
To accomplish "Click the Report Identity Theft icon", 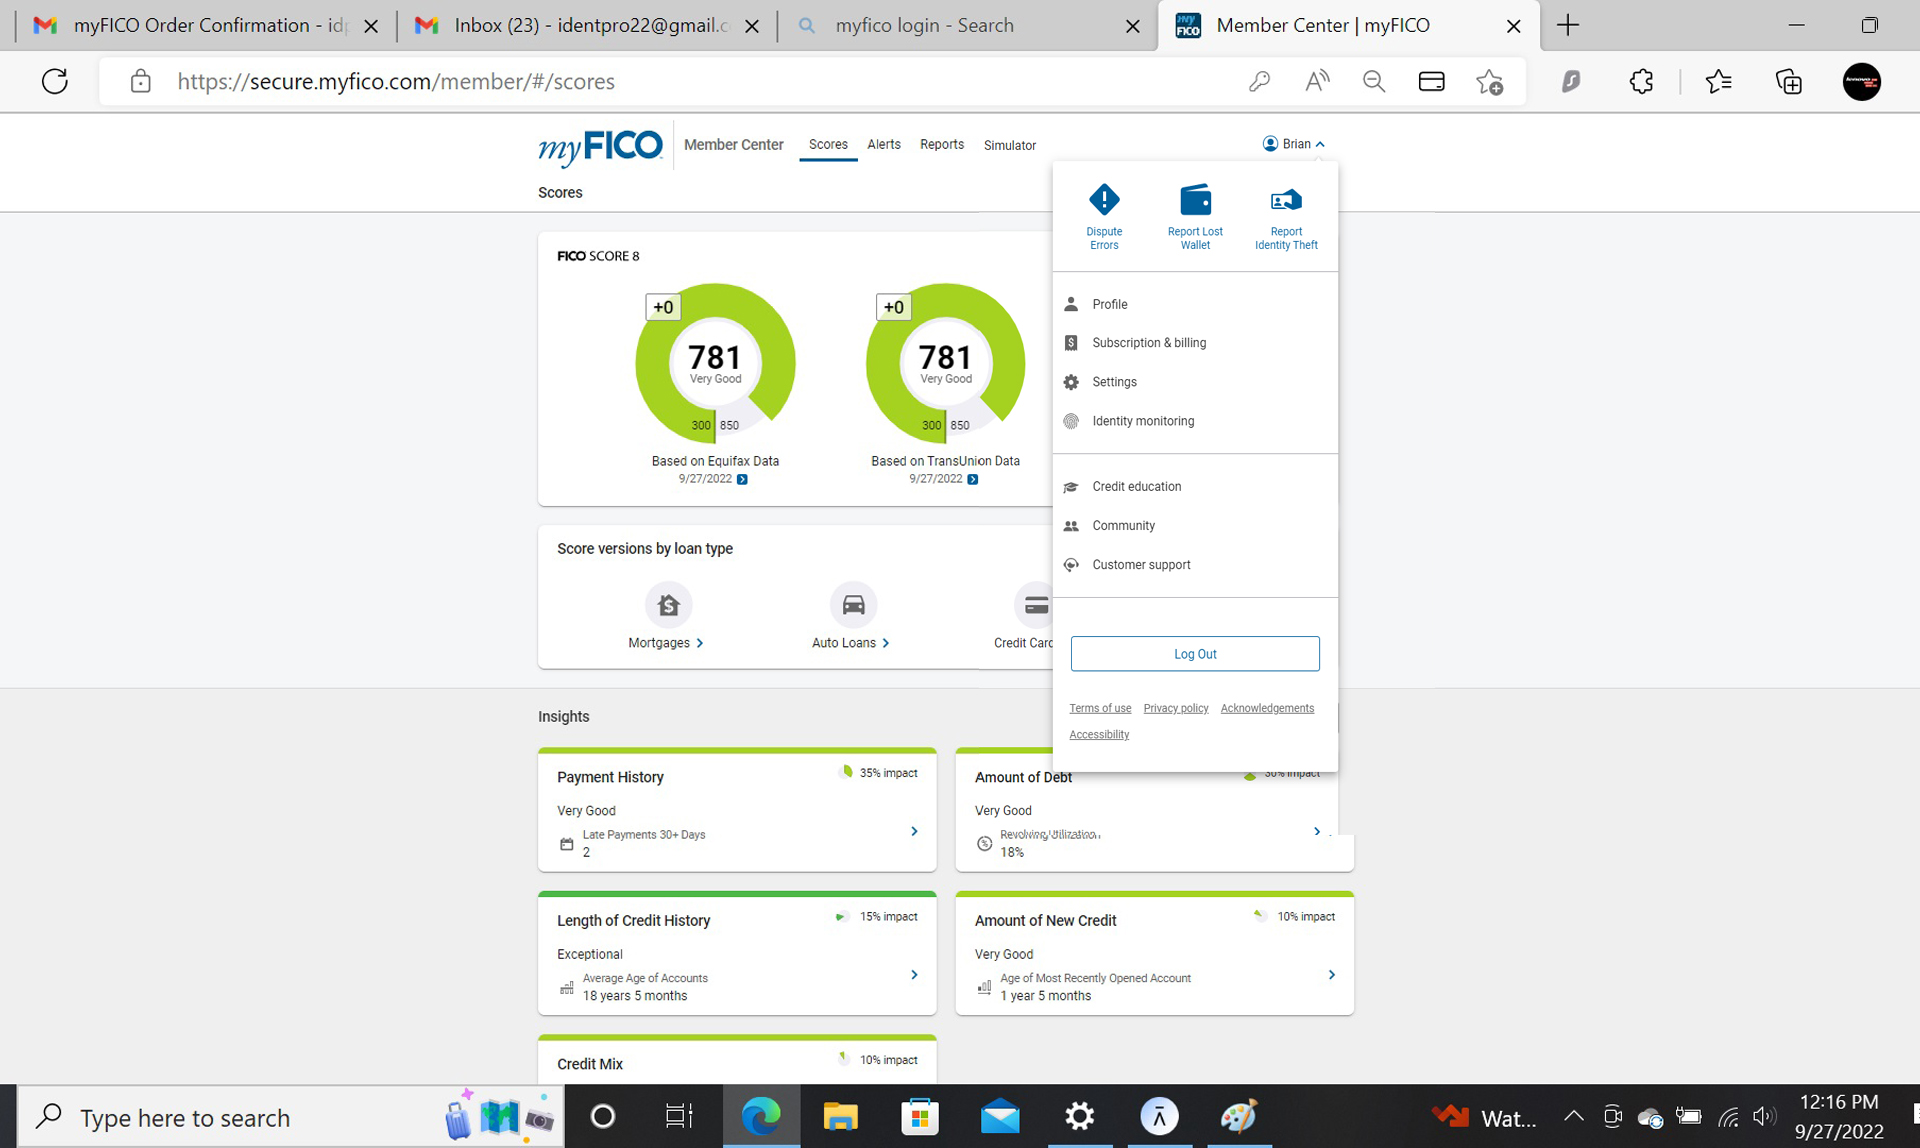I will click(x=1286, y=199).
